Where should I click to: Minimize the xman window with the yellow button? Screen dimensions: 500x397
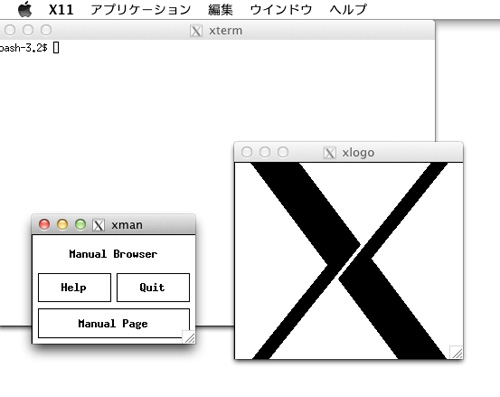click(x=62, y=224)
